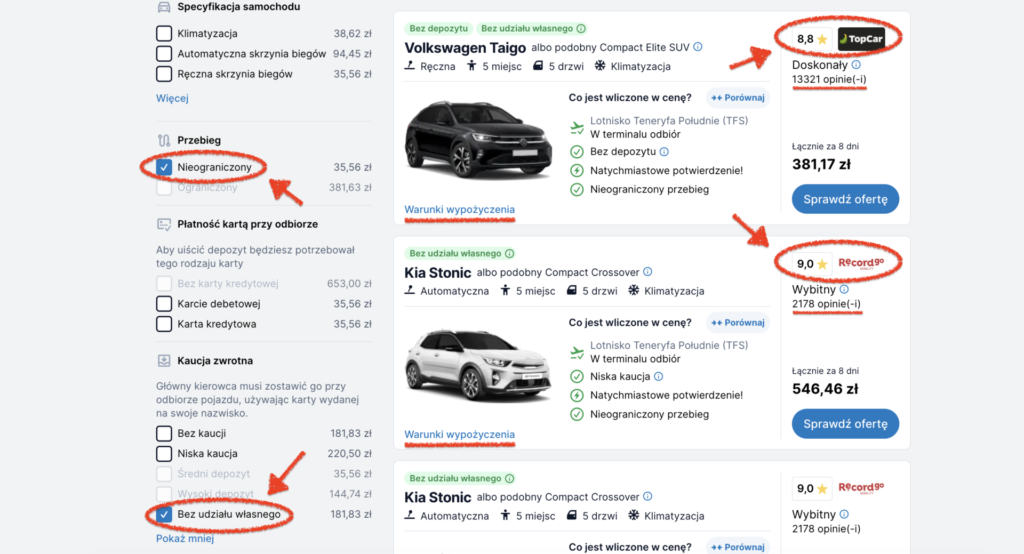
Task: Tick the Niska kaucja checkbox
Action: click(x=164, y=453)
